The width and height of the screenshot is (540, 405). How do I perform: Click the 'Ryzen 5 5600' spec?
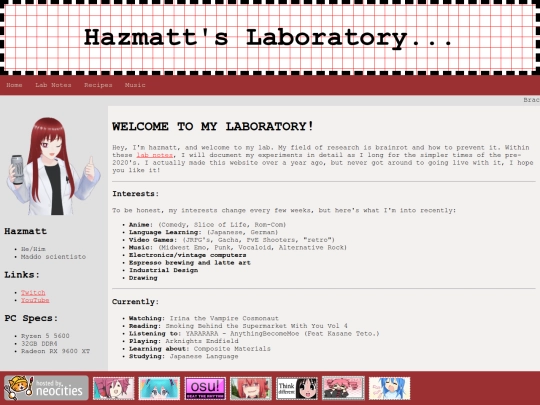45,336
